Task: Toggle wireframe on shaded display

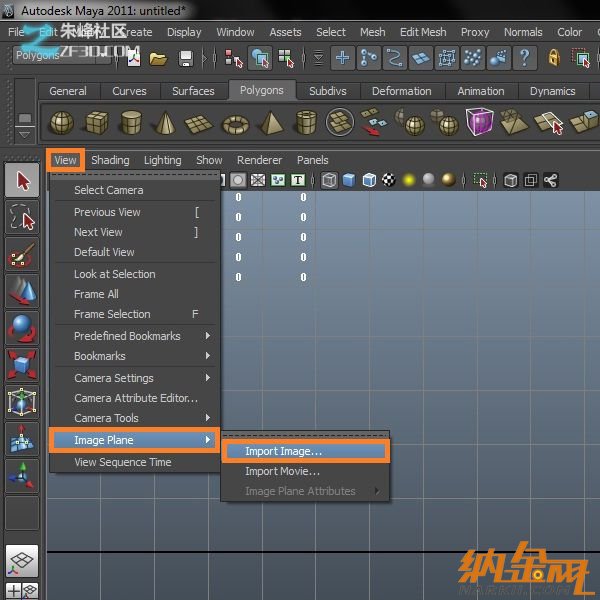Action: tap(369, 180)
